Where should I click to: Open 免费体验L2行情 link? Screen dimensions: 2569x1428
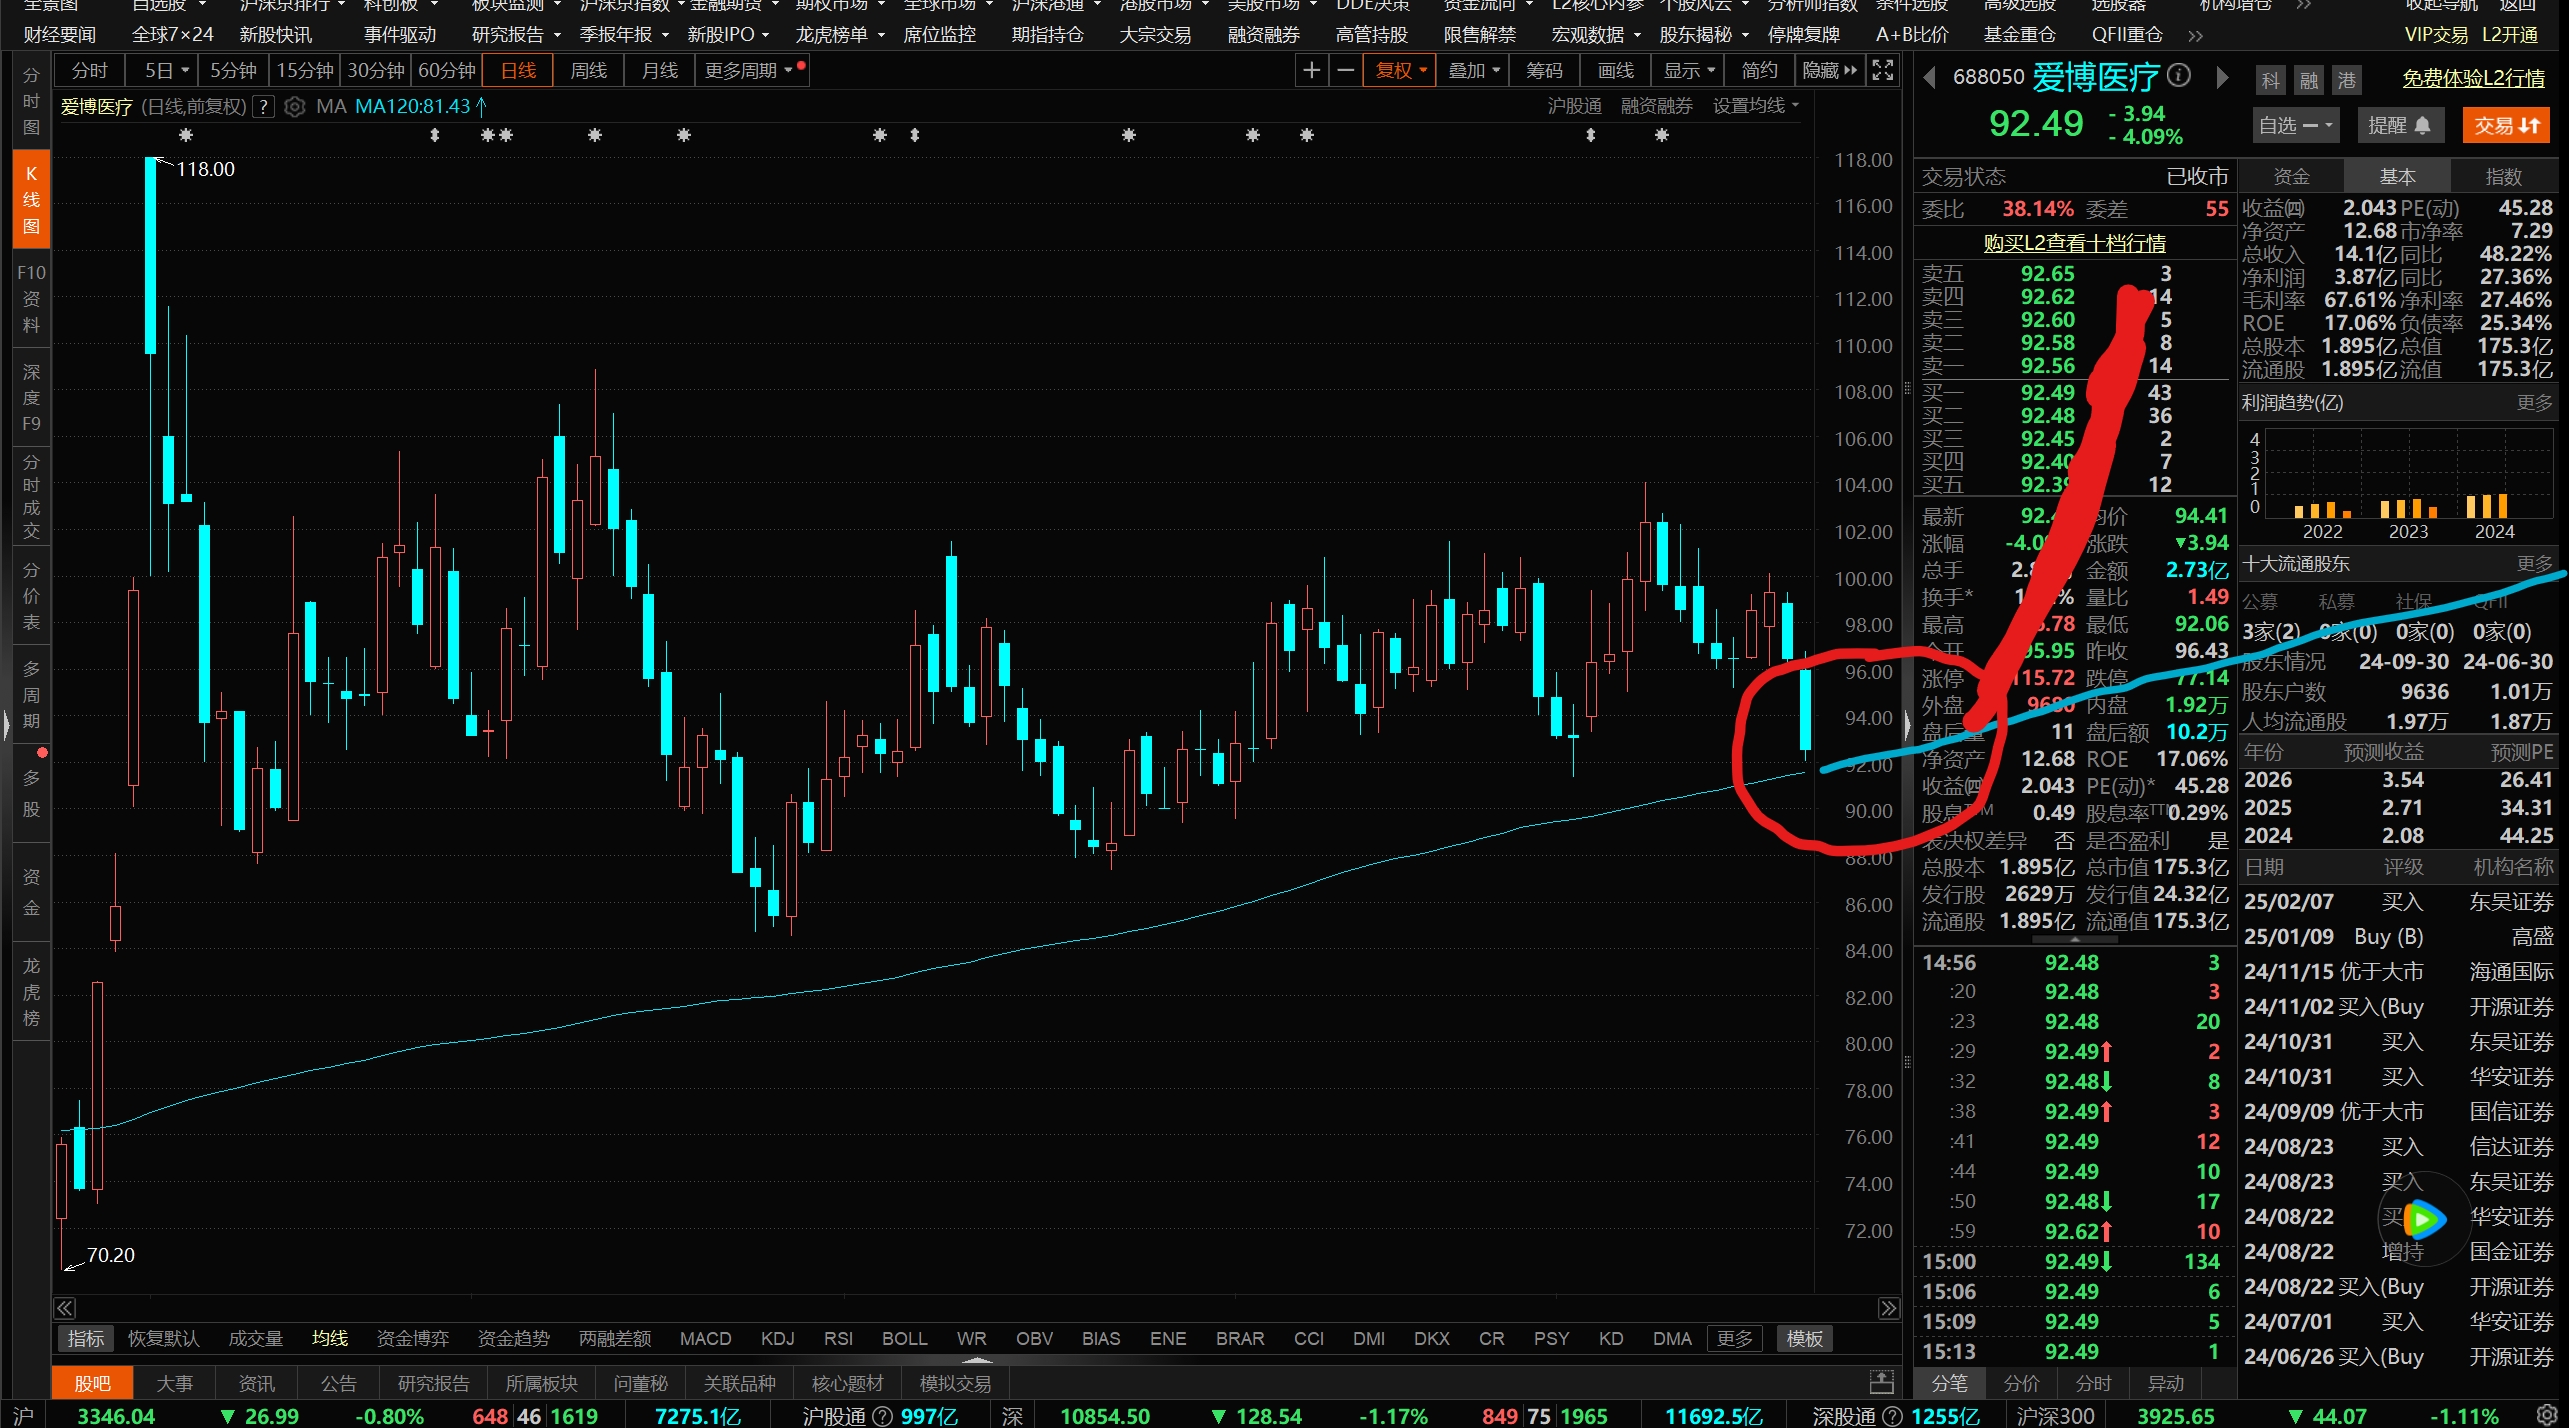[2473, 78]
